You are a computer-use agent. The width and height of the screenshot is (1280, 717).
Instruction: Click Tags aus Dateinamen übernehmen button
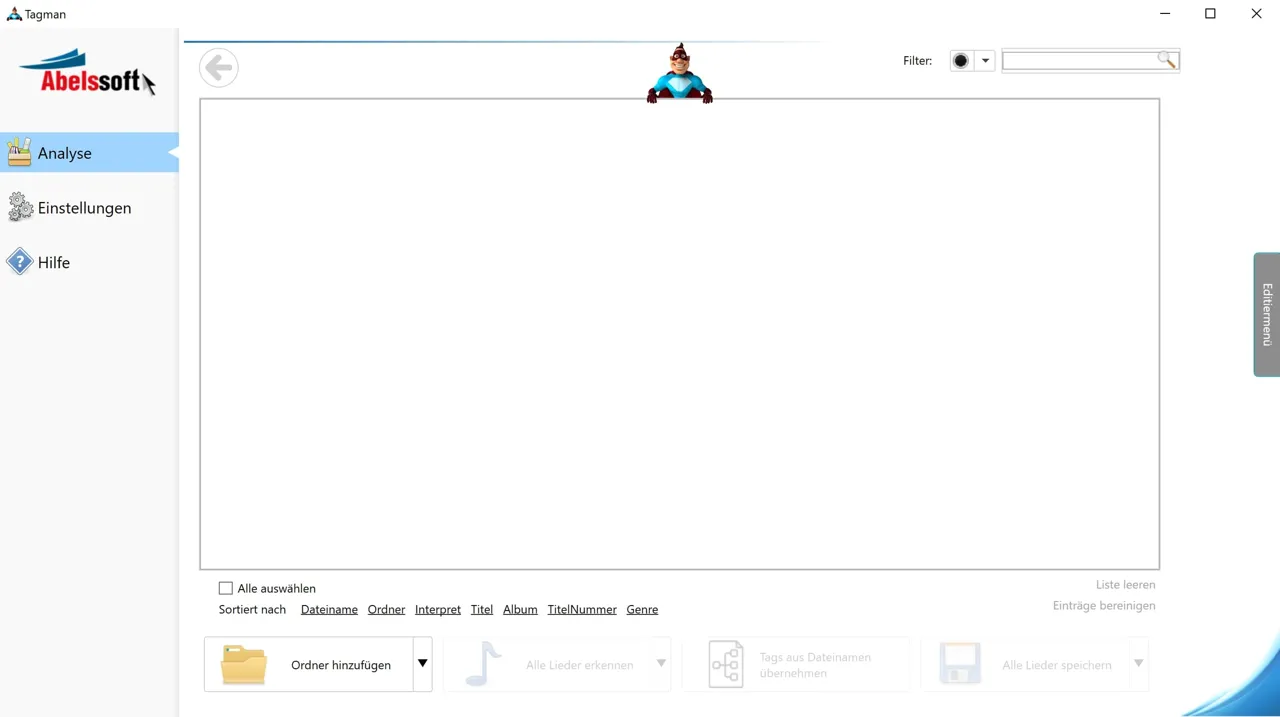(796, 664)
